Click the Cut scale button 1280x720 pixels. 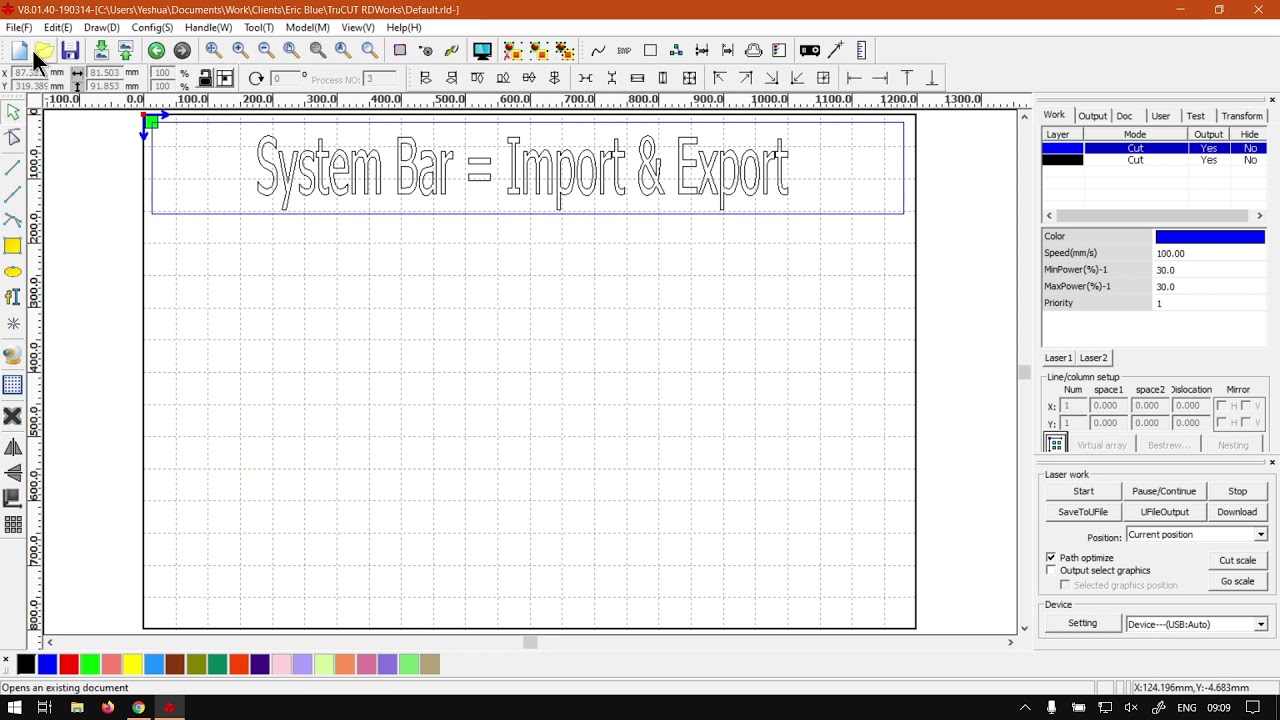pos(1237,560)
